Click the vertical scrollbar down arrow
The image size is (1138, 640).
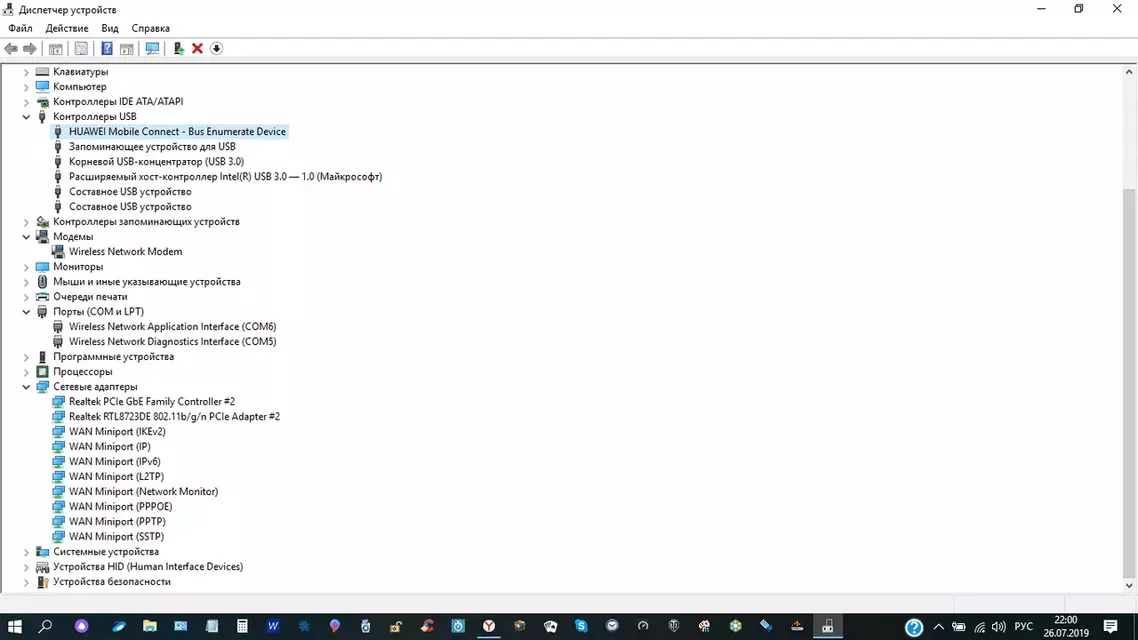point(1129,586)
